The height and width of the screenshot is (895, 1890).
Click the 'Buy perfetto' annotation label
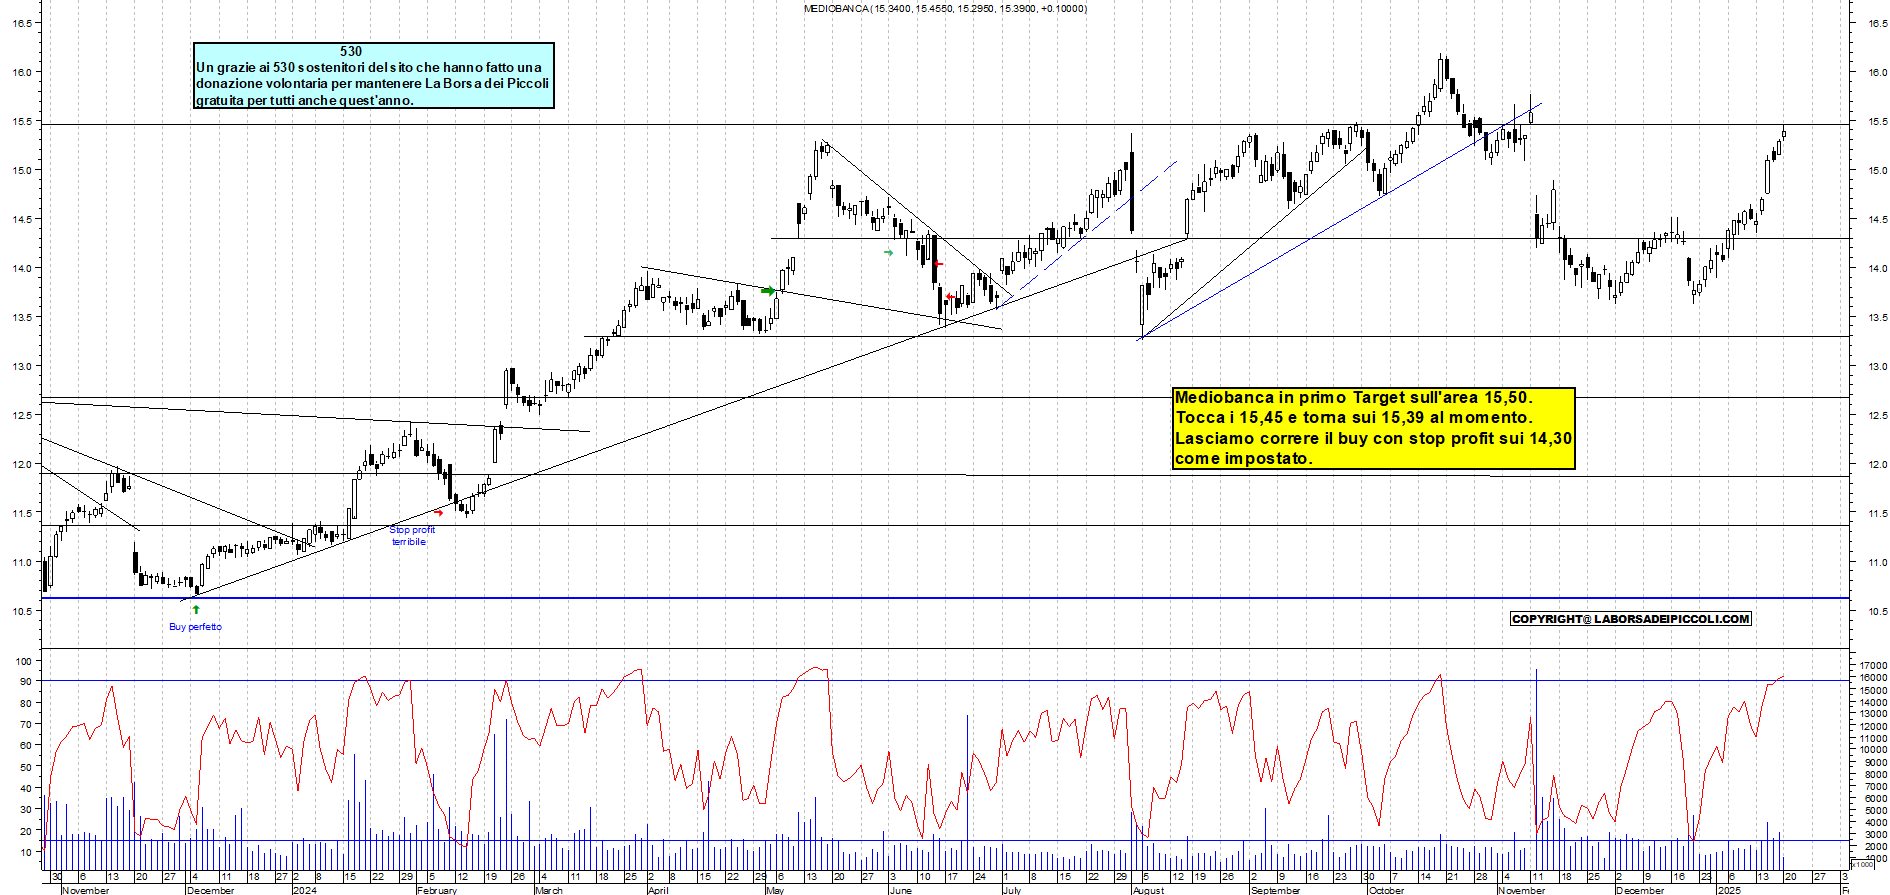pos(195,627)
